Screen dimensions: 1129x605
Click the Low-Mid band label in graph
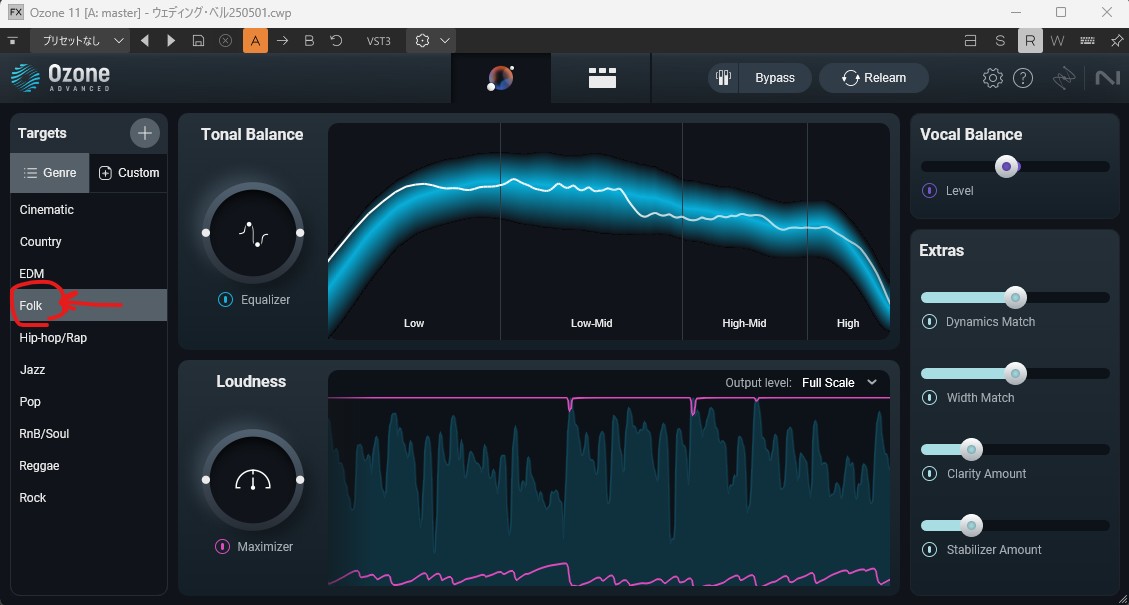coord(591,323)
